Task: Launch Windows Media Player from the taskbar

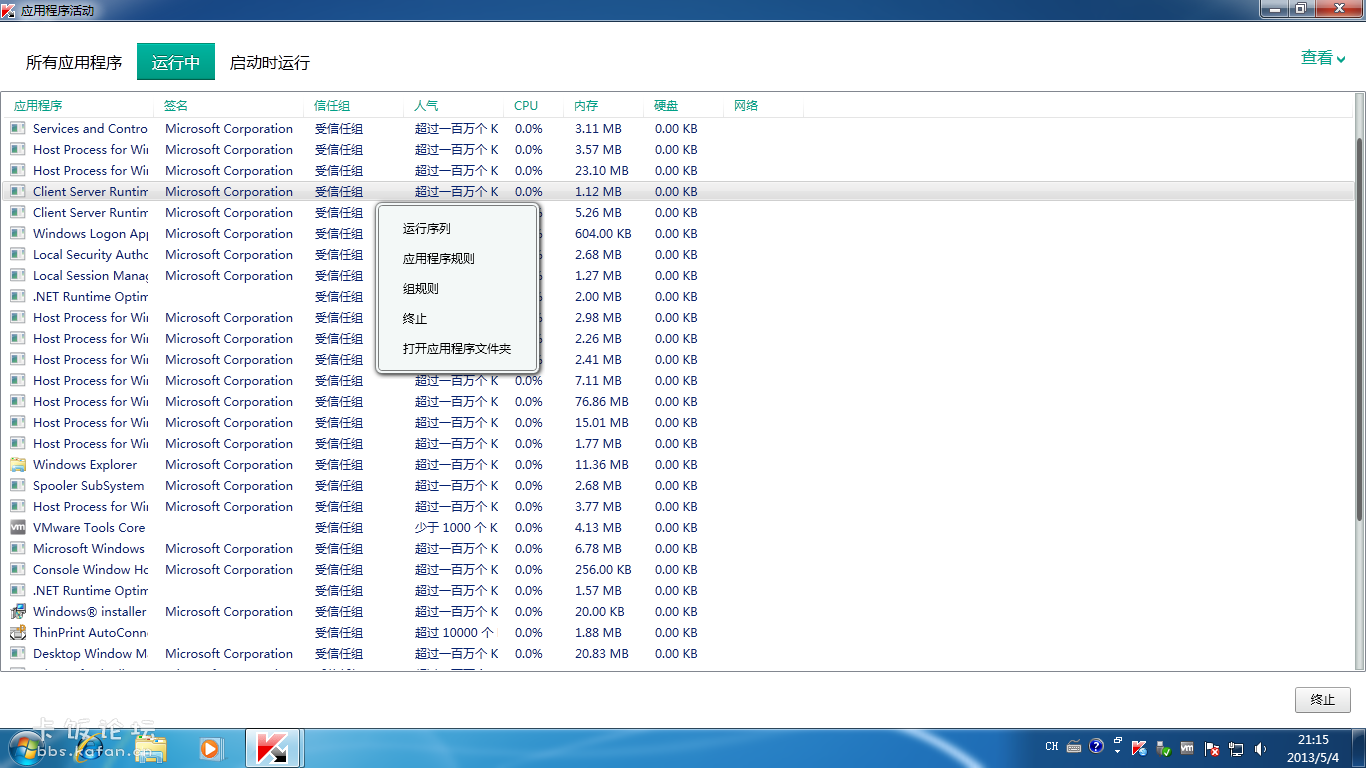Action: (209, 748)
